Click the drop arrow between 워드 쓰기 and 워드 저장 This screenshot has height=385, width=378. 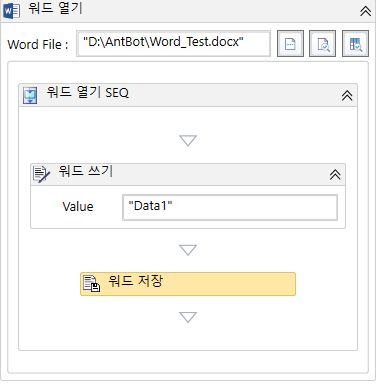pyautogui.click(x=188, y=250)
